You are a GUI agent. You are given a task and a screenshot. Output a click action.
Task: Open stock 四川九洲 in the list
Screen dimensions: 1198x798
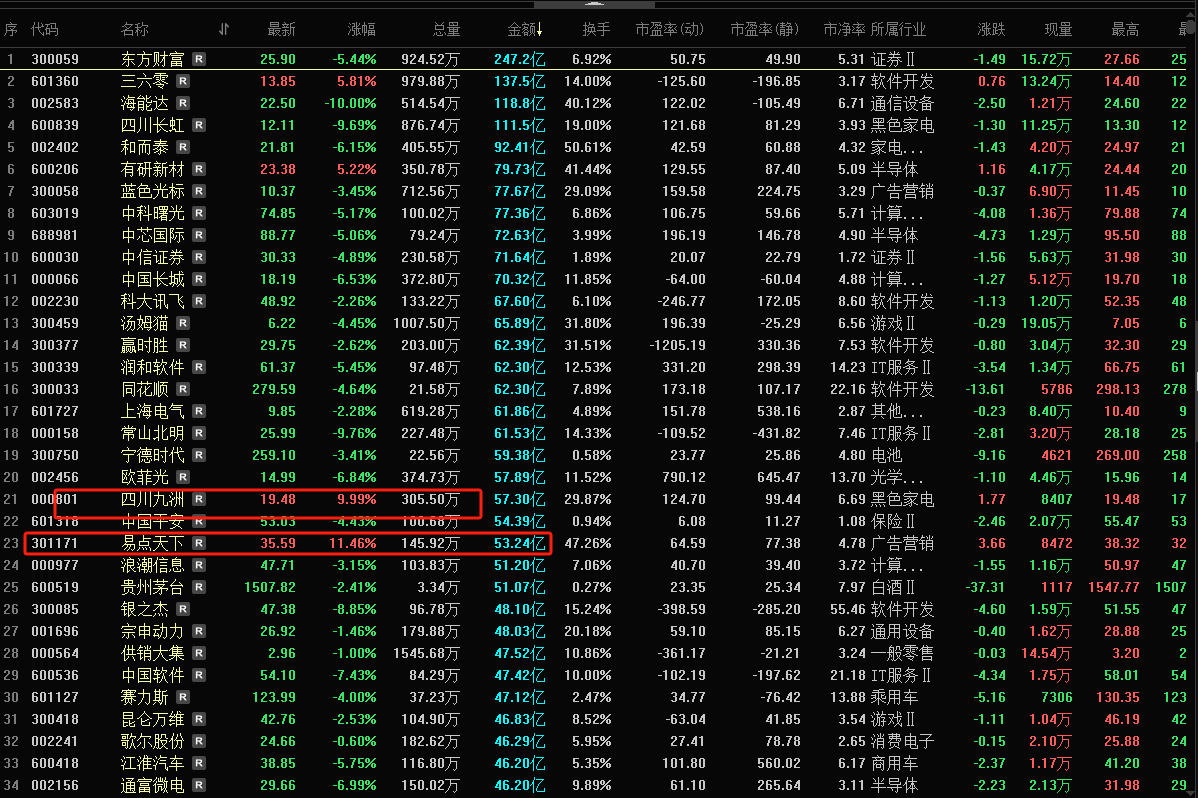(x=152, y=500)
